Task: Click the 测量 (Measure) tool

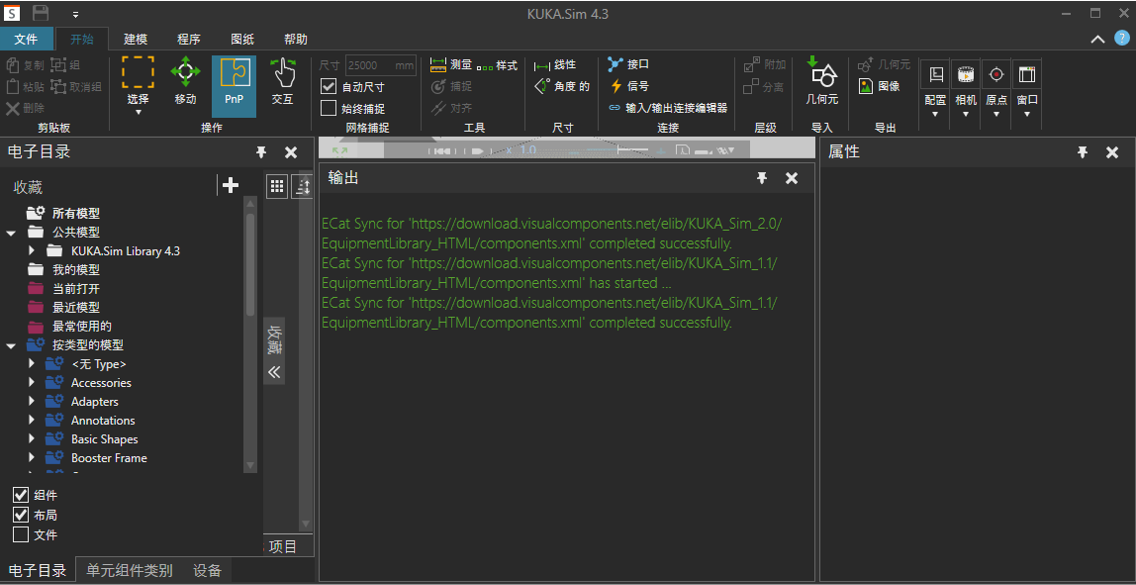Action: pyautogui.click(x=450, y=65)
